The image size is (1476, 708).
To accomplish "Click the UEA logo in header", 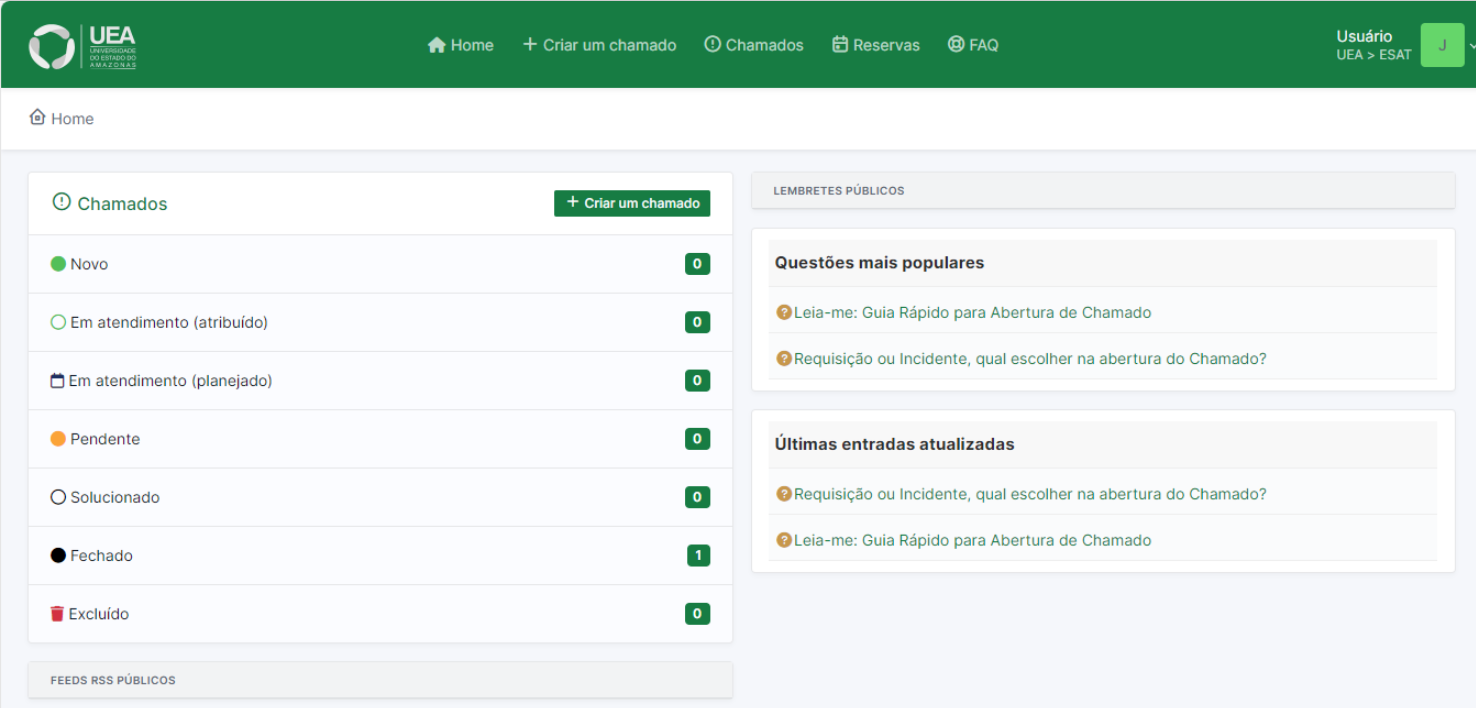I will tap(82, 46).
